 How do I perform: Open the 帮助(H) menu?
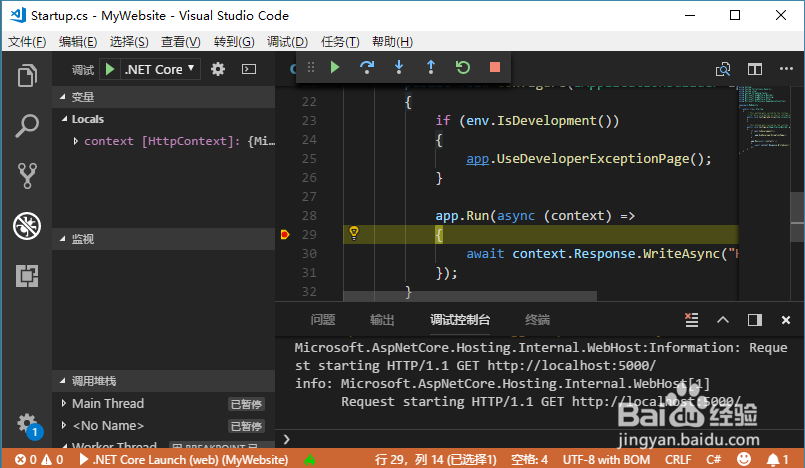[392, 42]
